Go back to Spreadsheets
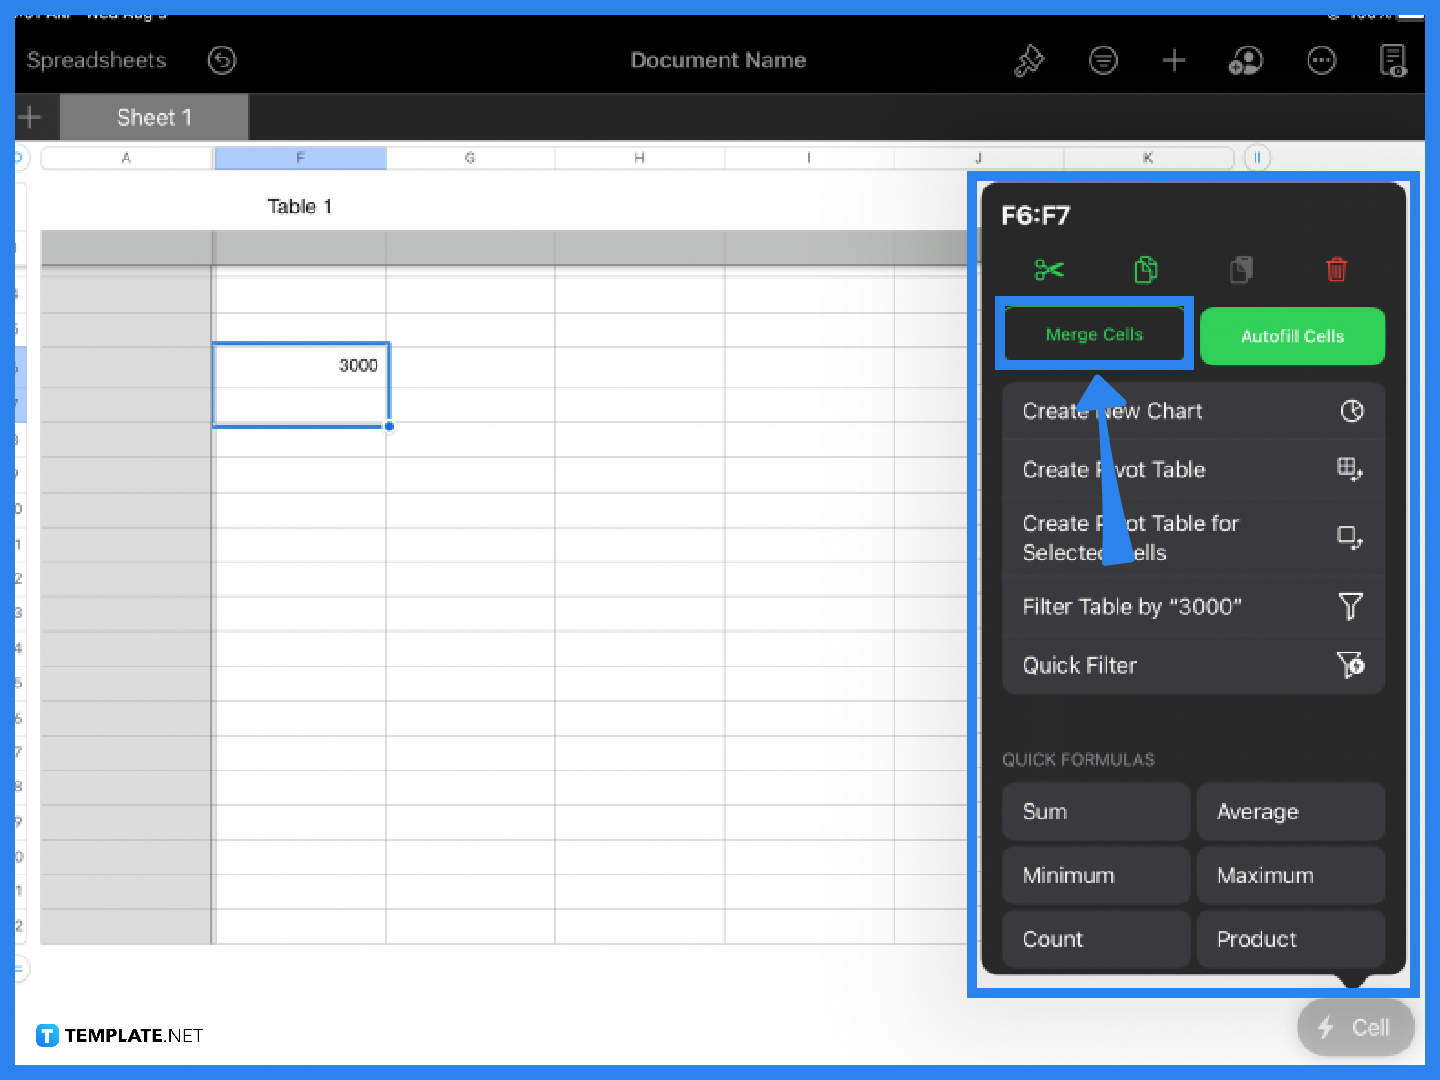 pyautogui.click(x=96, y=61)
